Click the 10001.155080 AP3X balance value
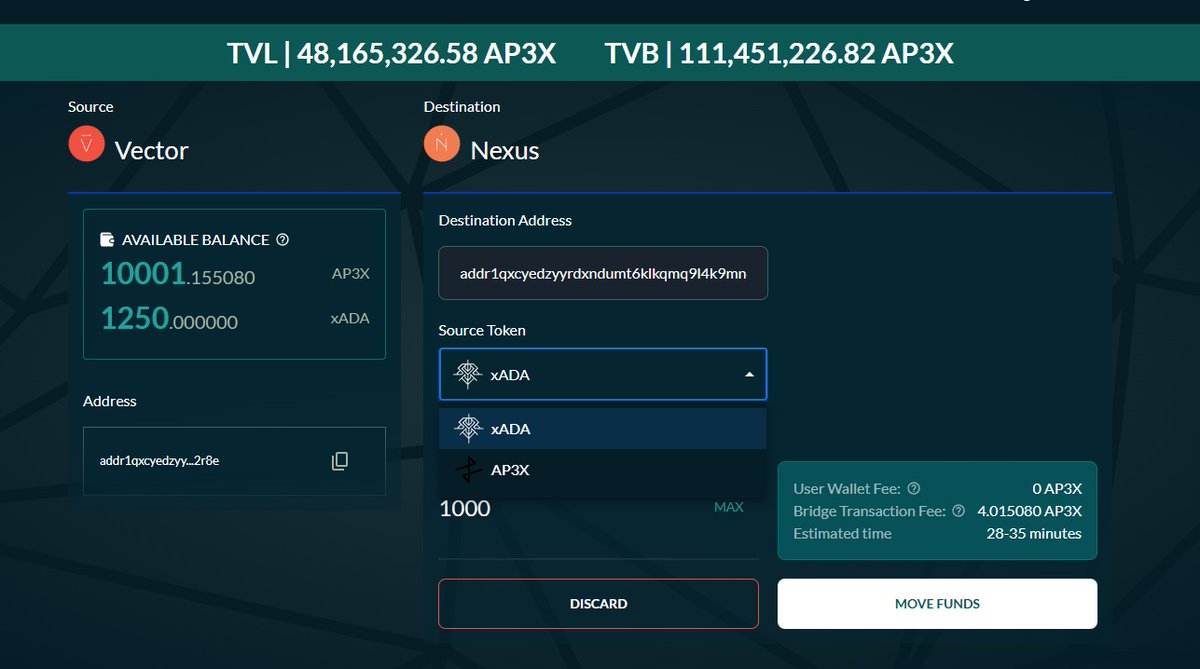Image resolution: width=1200 pixels, height=669 pixels. click(x=178, y=274)
